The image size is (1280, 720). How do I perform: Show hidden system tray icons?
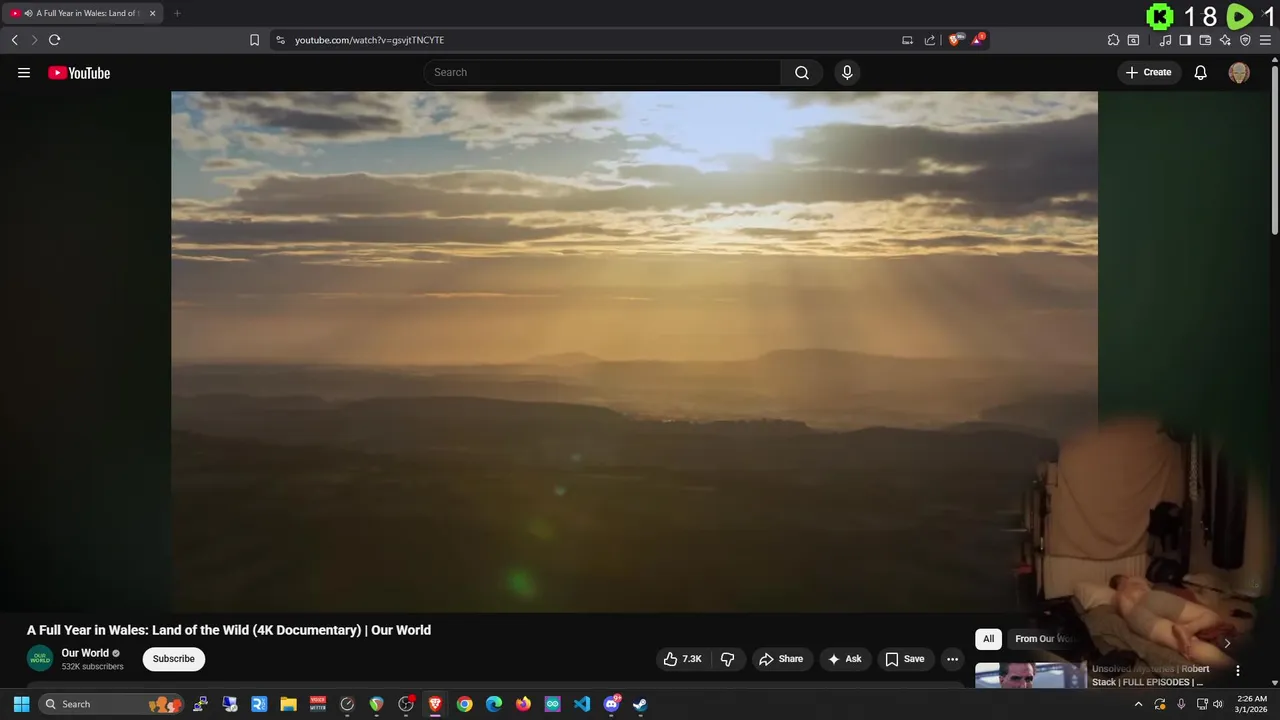(x=1138, y=704)
